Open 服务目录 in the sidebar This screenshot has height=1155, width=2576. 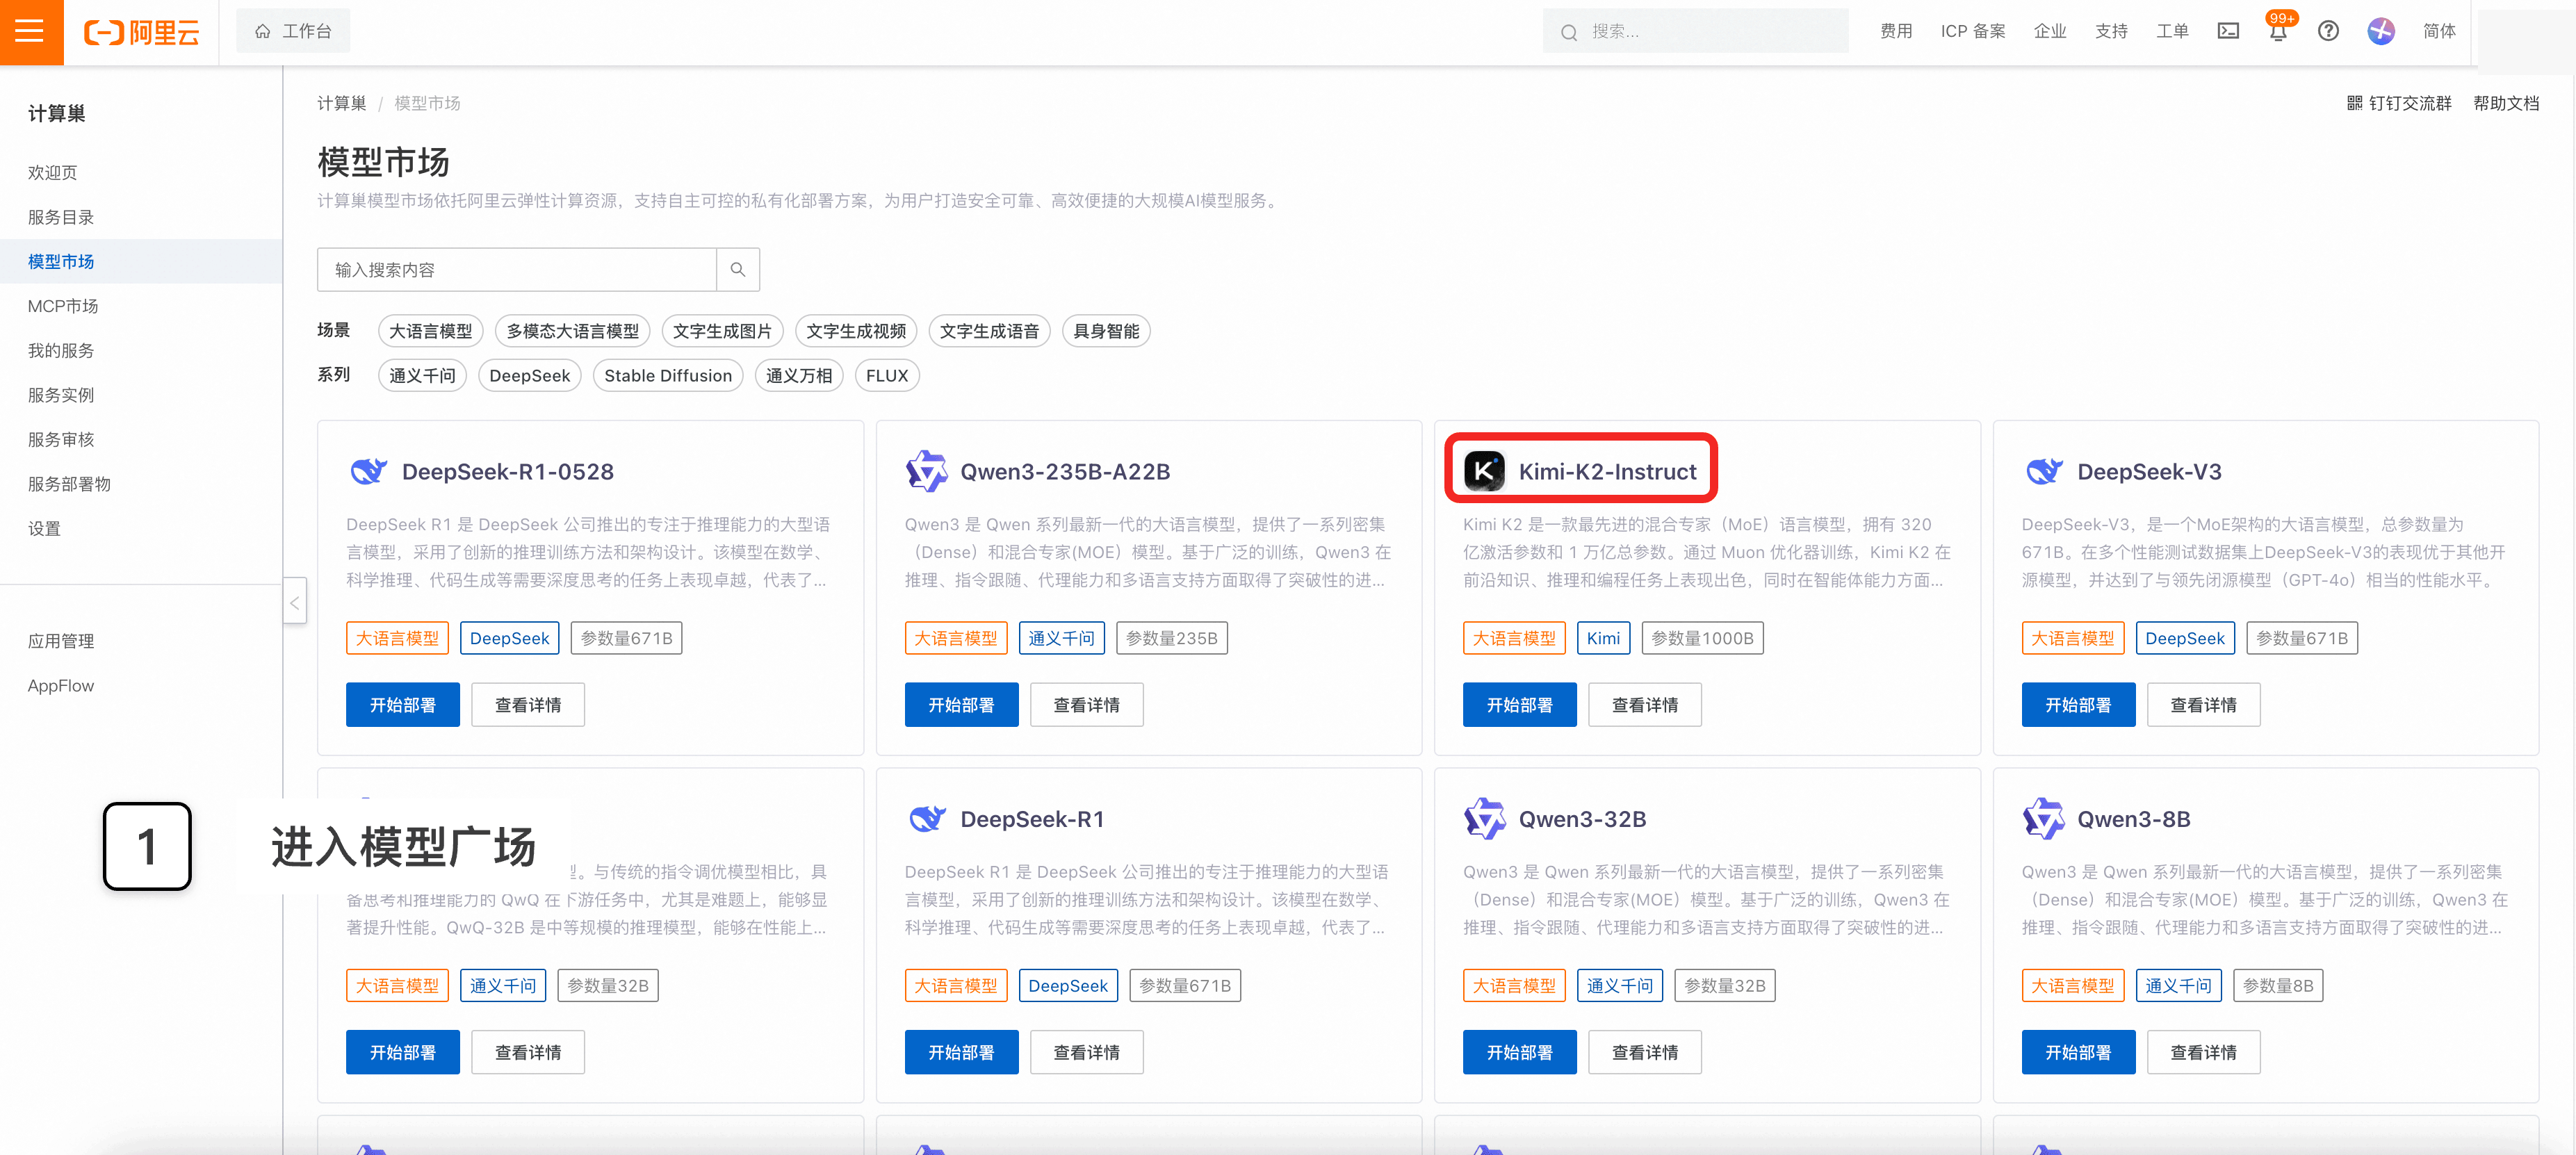60,217
